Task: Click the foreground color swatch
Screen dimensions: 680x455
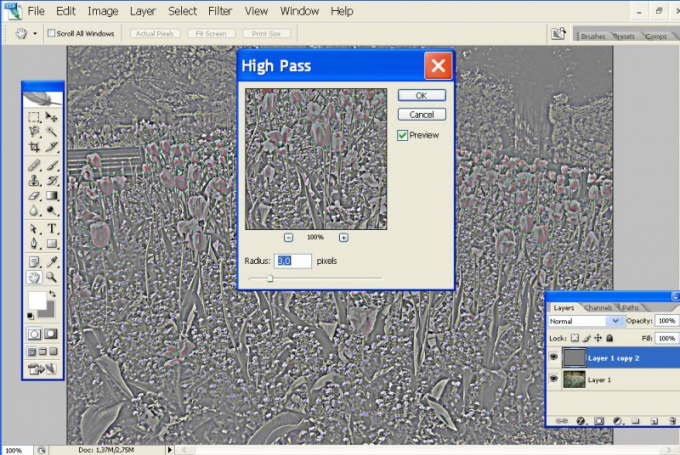Action: click(x=37, y=300)
